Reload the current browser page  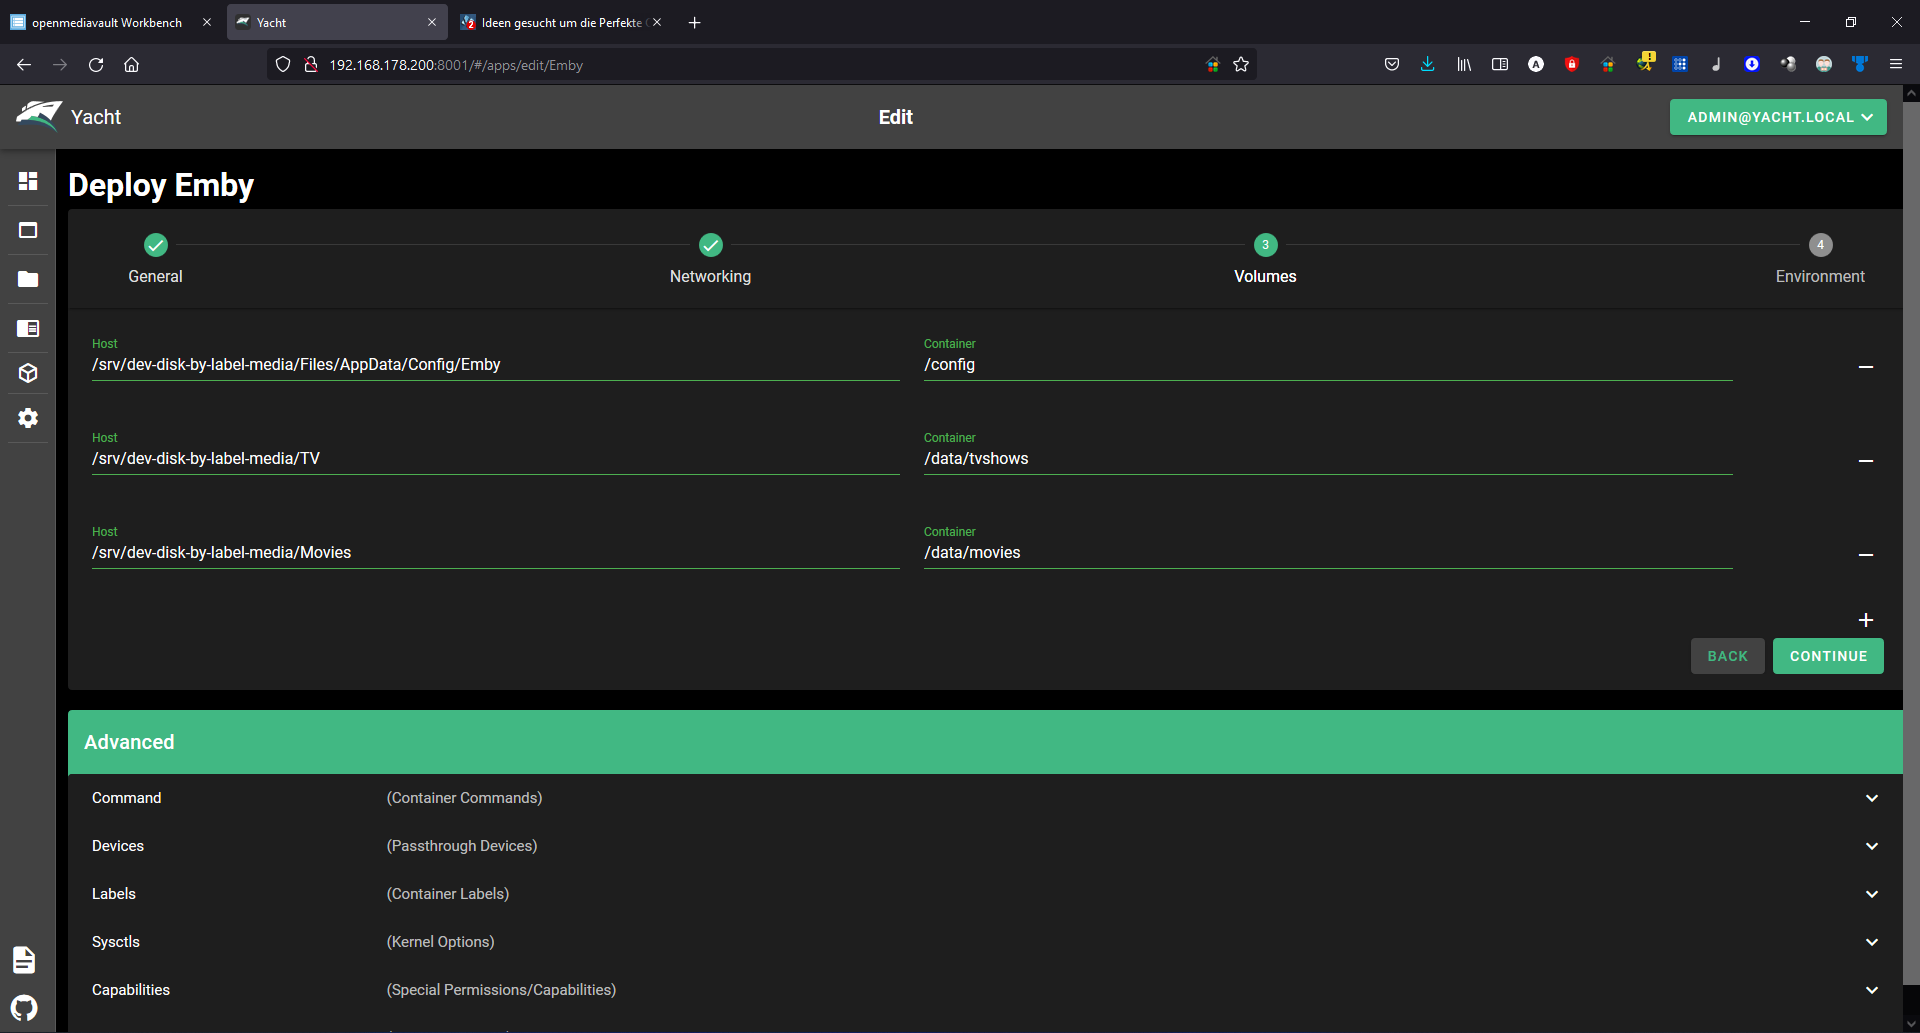pyautogui.click(x=96, y=65)
